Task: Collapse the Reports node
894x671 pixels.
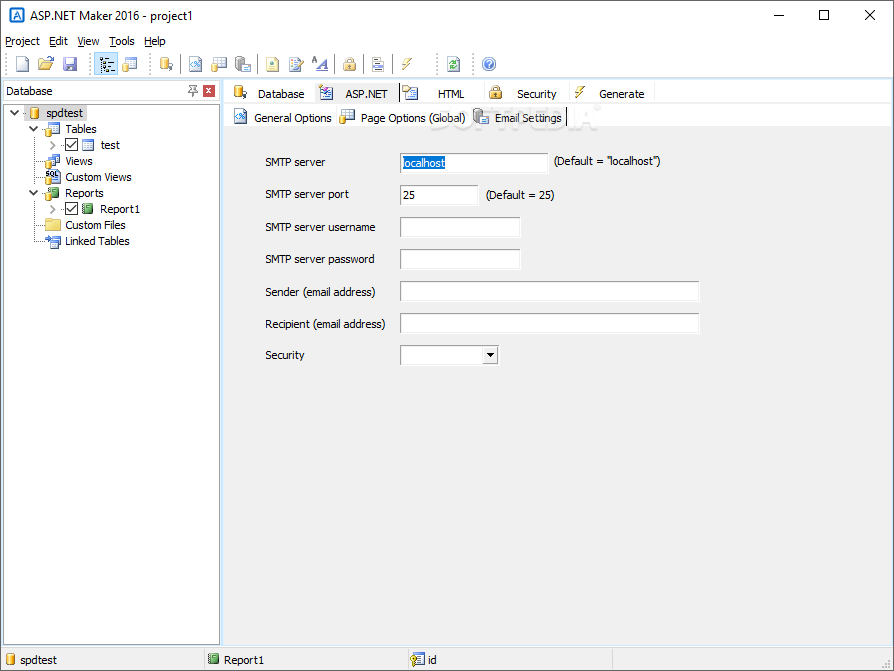Action: pyautogui.click(x=34, y=193)
